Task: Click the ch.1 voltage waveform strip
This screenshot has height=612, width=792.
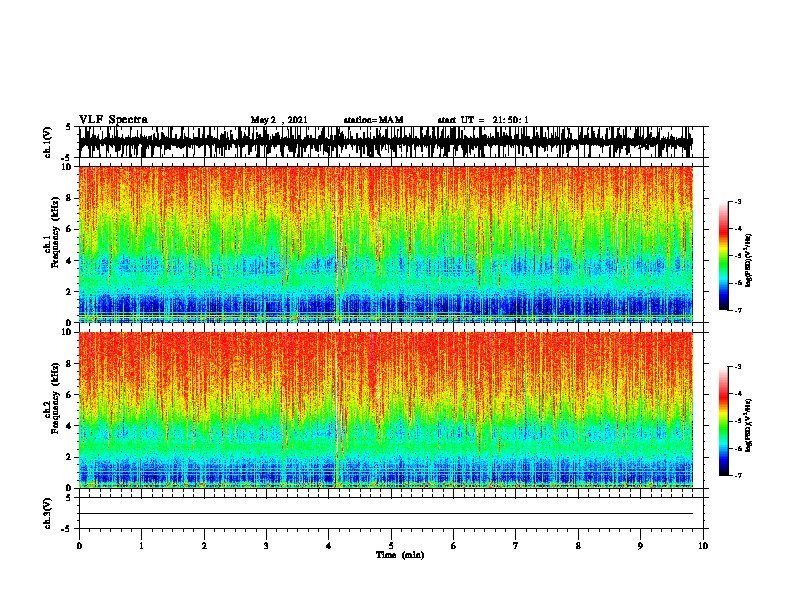Action: point(386,142)
